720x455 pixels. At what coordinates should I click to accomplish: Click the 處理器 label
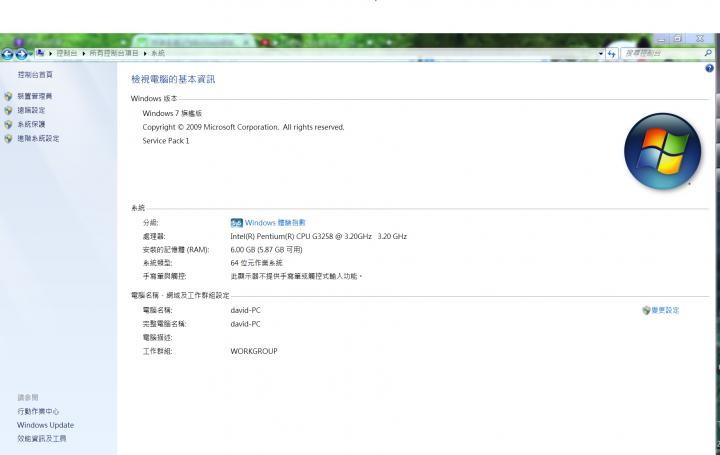(154, 236)
